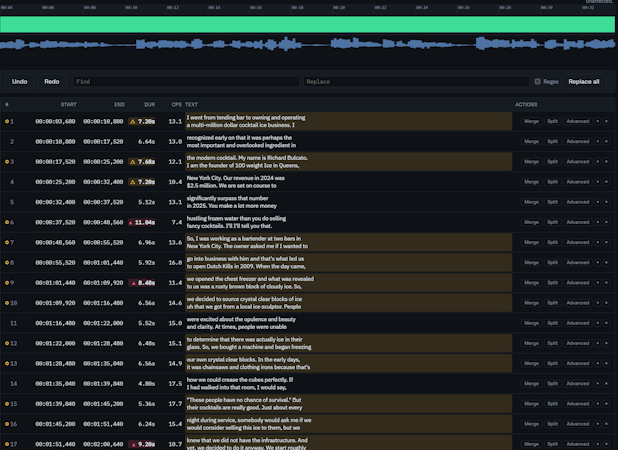The image size is (618, 450).
Task: Open Advanced options for row 7
Action: click(577, 242)
